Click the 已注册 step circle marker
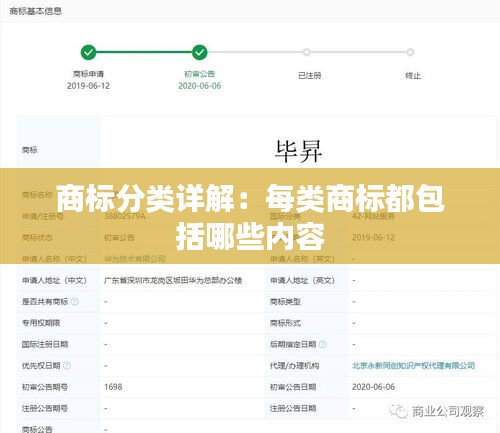The image size is (500, 433). coord(307,52)
